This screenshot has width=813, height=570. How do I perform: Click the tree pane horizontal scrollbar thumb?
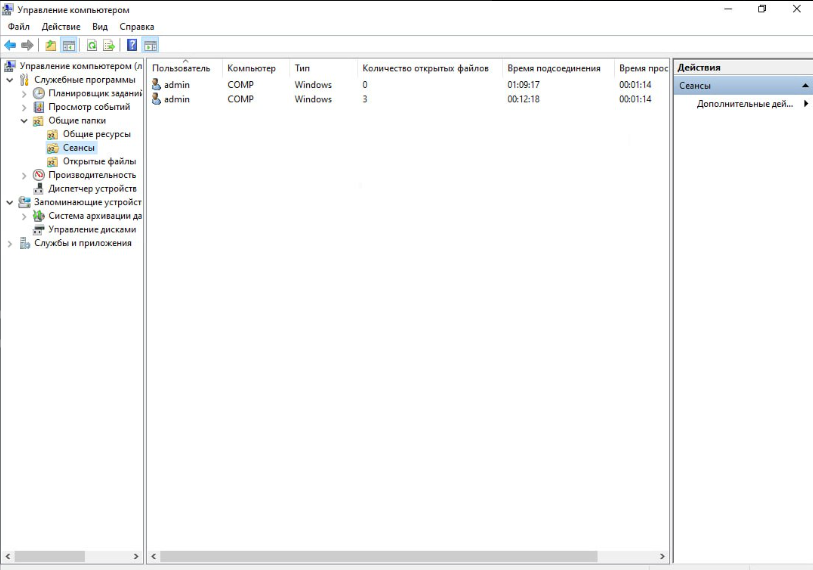[50, 557]
